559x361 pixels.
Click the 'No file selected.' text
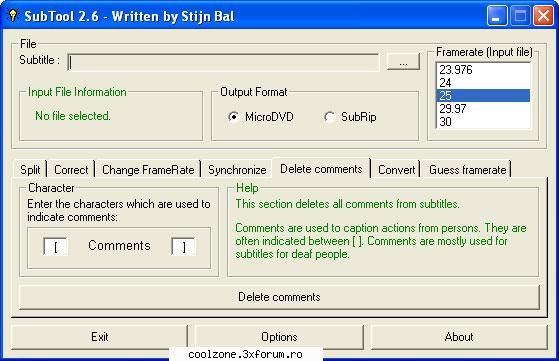[73, 116]
